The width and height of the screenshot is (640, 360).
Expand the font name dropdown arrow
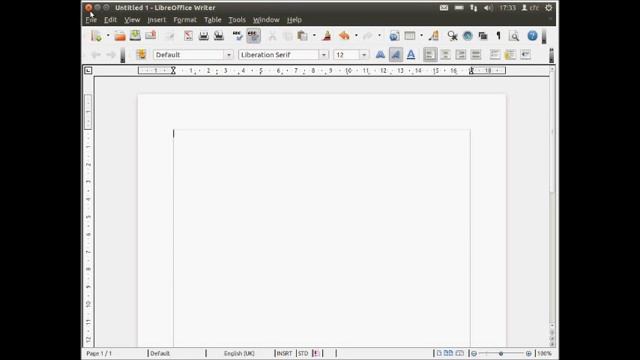click(324, 55)
